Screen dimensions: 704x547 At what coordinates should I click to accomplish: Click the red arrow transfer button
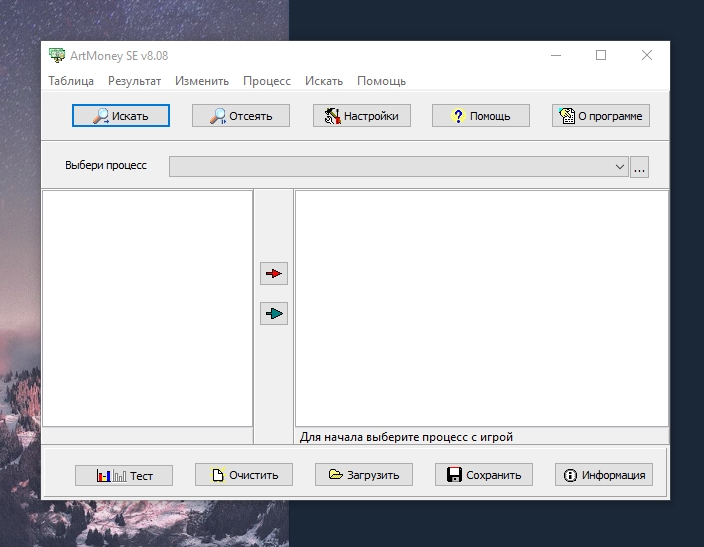coord(274,274)
